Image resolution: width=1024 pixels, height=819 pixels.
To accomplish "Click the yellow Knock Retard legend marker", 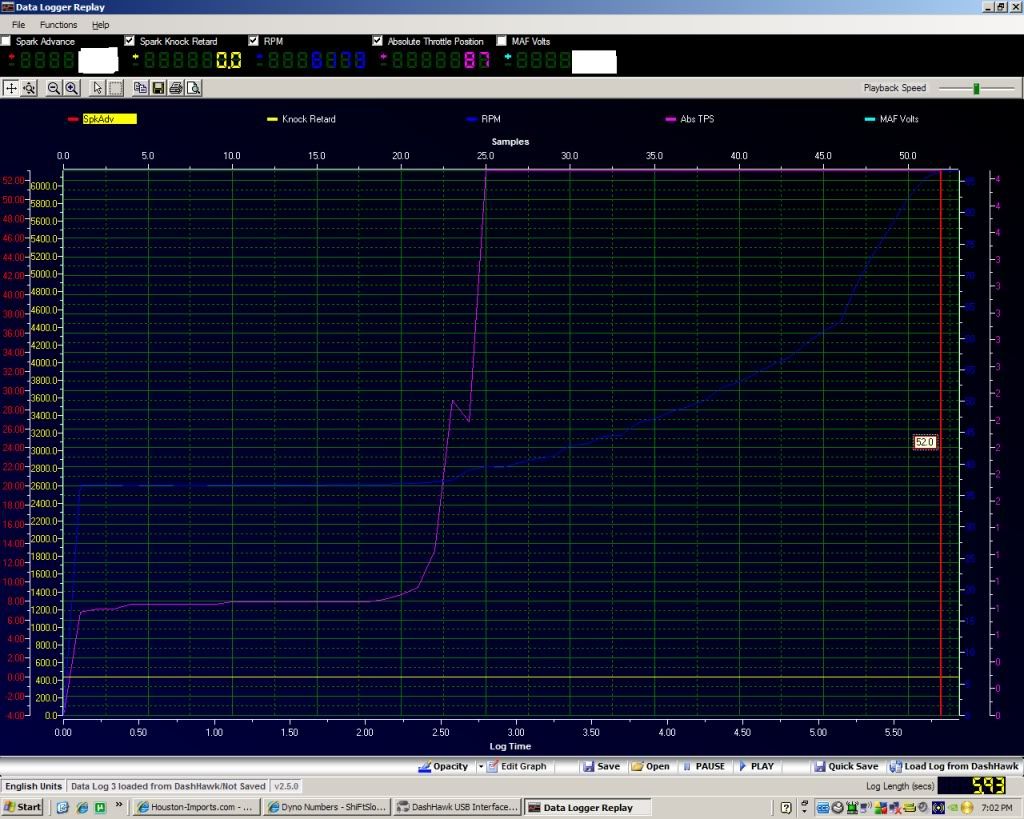I will point(272,120).
